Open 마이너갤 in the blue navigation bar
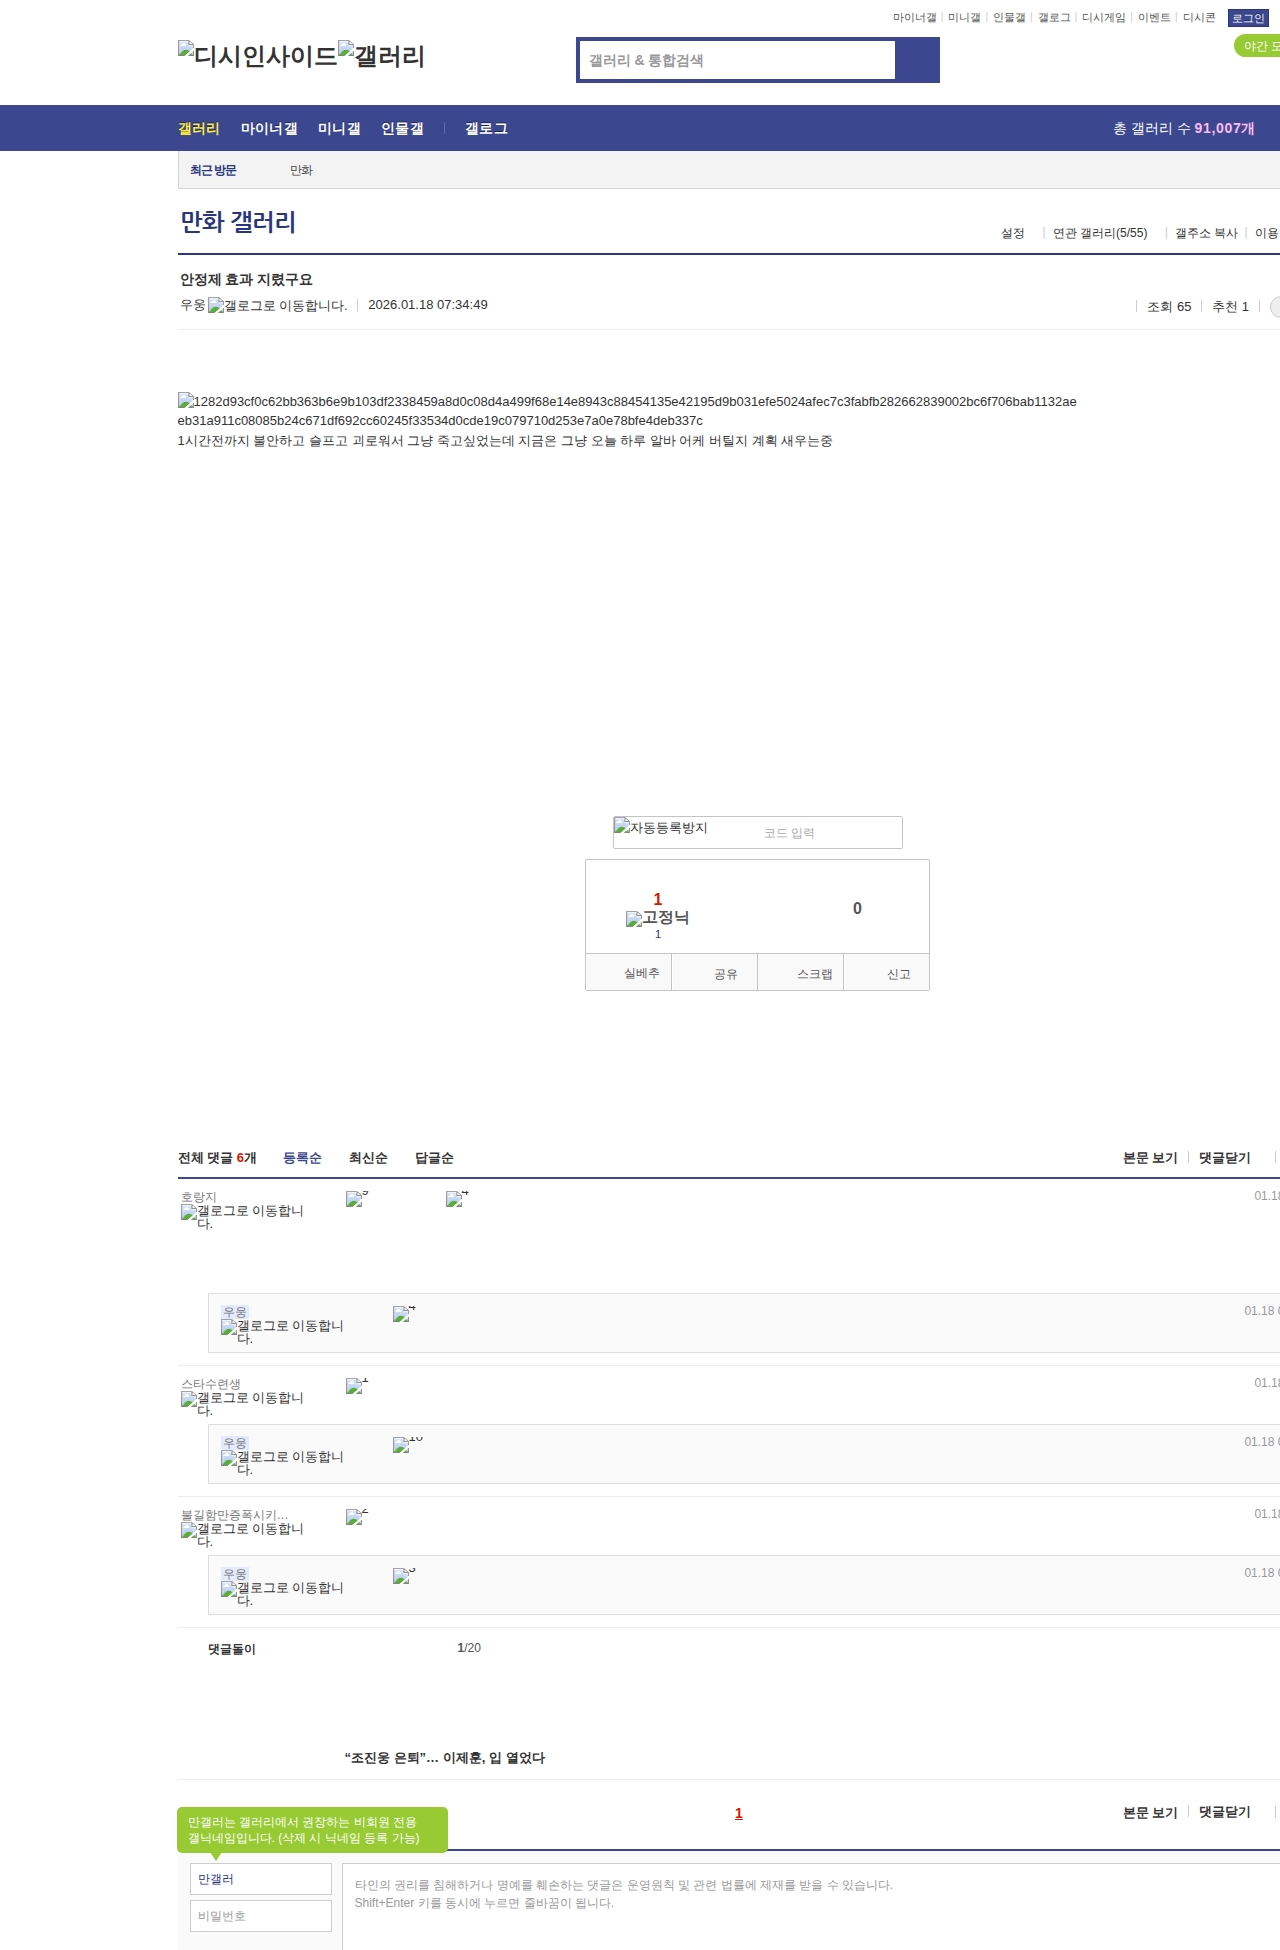Viewport: 1280px width, 1950px height. (x=269, y=128)
